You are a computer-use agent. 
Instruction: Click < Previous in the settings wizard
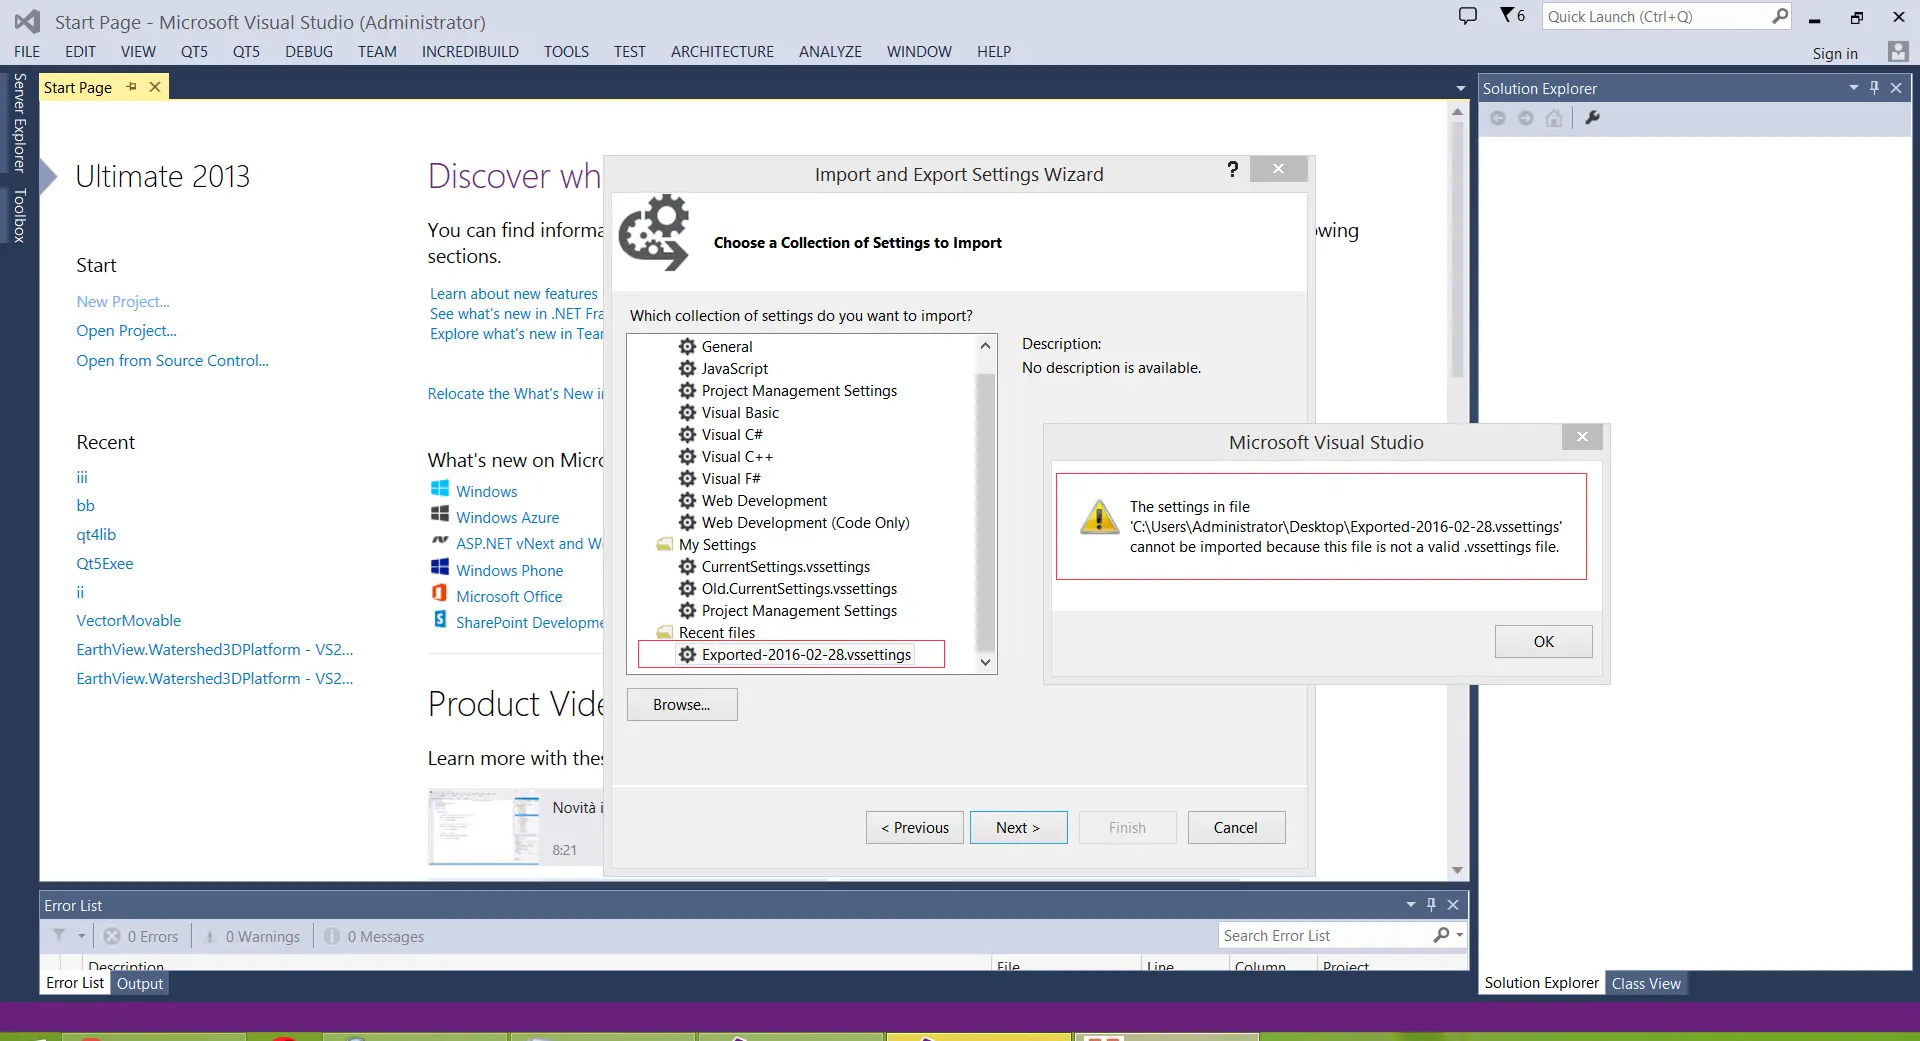click(x=914, y=827)
